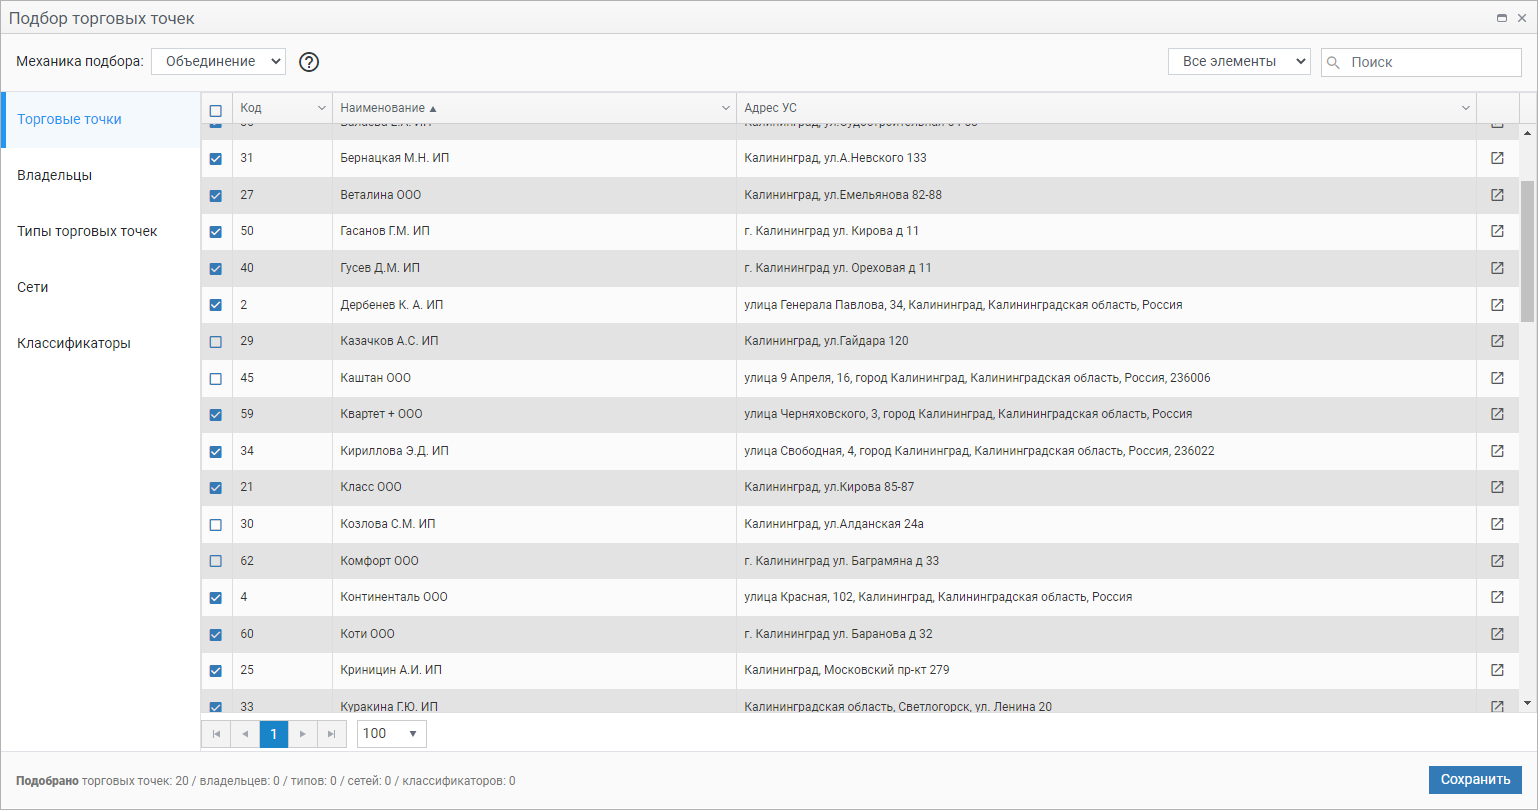Switch to the Владельцы tab
Viewport: 1538px width, 810px height.
pos(55,175)
